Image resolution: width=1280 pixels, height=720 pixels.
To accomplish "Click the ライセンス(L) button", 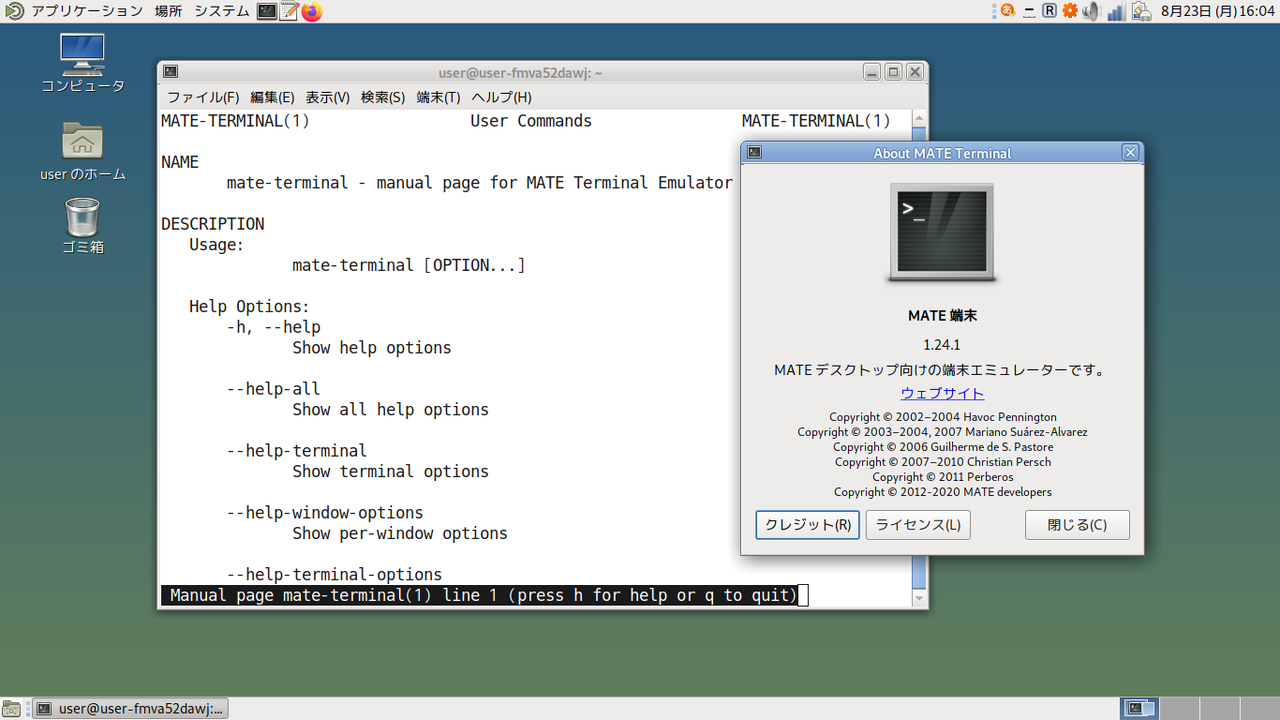I will [918, 525].
